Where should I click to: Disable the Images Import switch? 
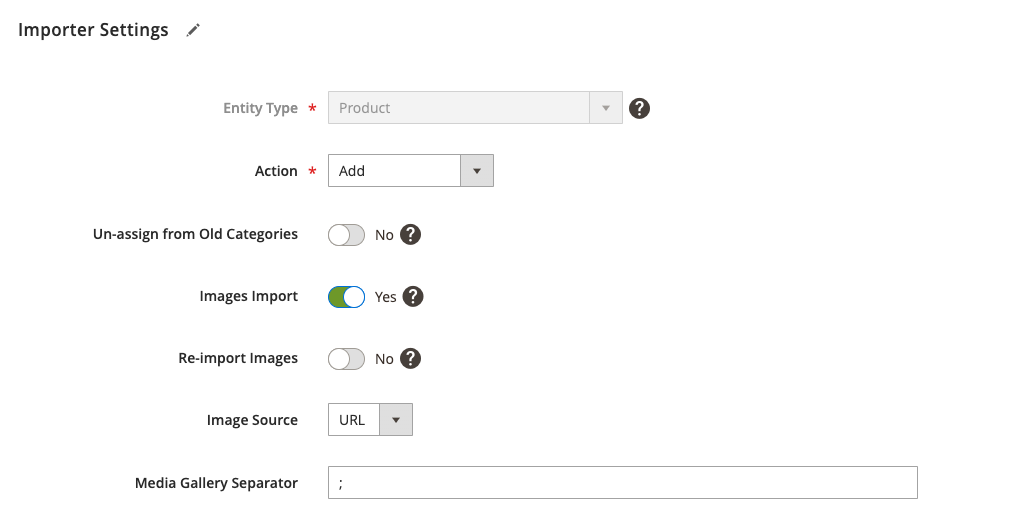[x=346, y=297]
